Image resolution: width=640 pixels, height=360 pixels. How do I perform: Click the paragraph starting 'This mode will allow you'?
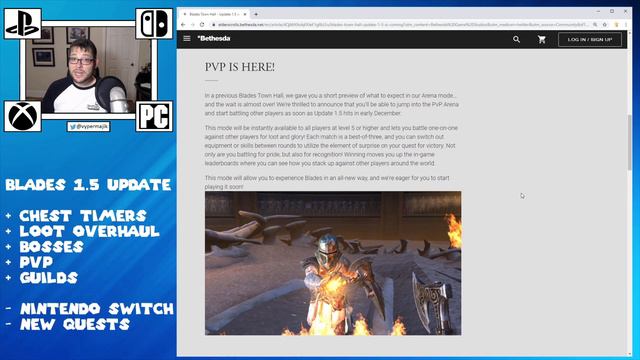[327, 182]
